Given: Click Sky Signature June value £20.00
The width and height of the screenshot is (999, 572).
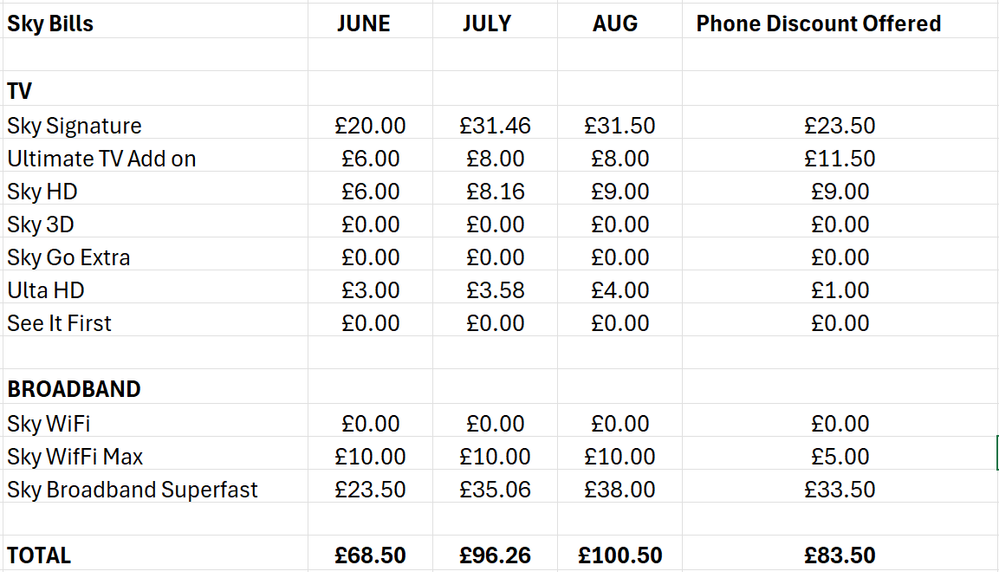Looking at the screenshot, I should pos(370,125).
